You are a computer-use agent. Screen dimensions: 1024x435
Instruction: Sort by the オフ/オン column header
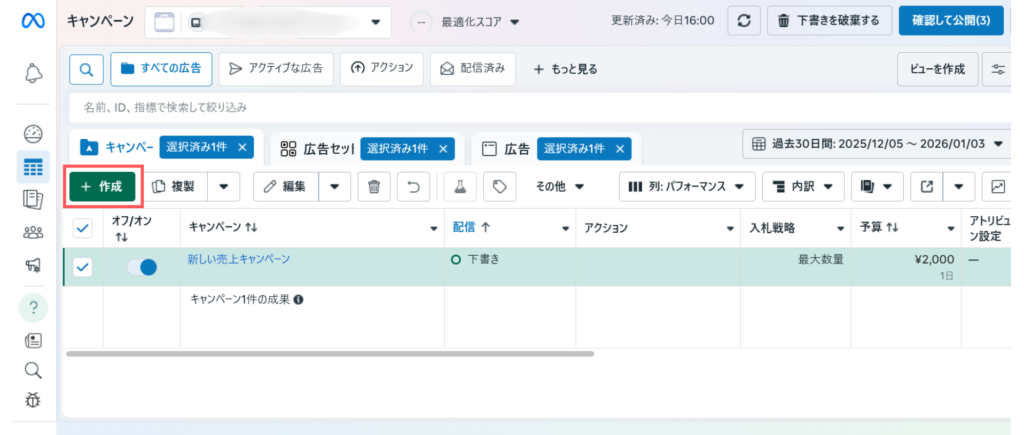133,229
